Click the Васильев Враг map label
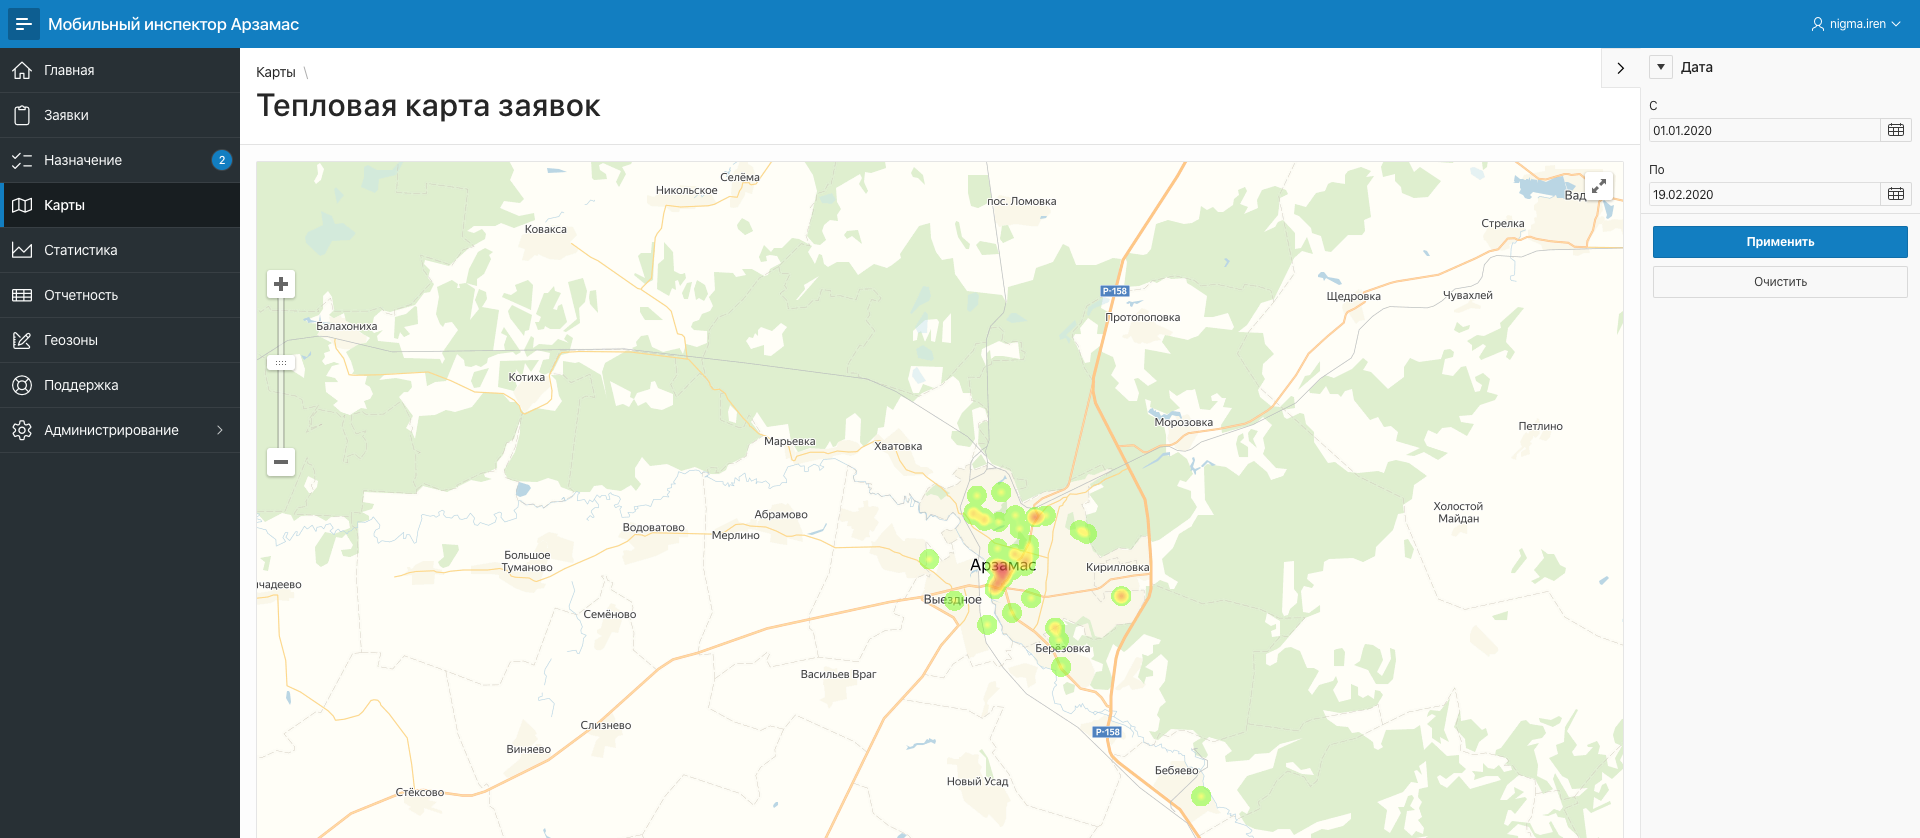Viewport: 1920px width, 838px height. click(x=838, y=674)
